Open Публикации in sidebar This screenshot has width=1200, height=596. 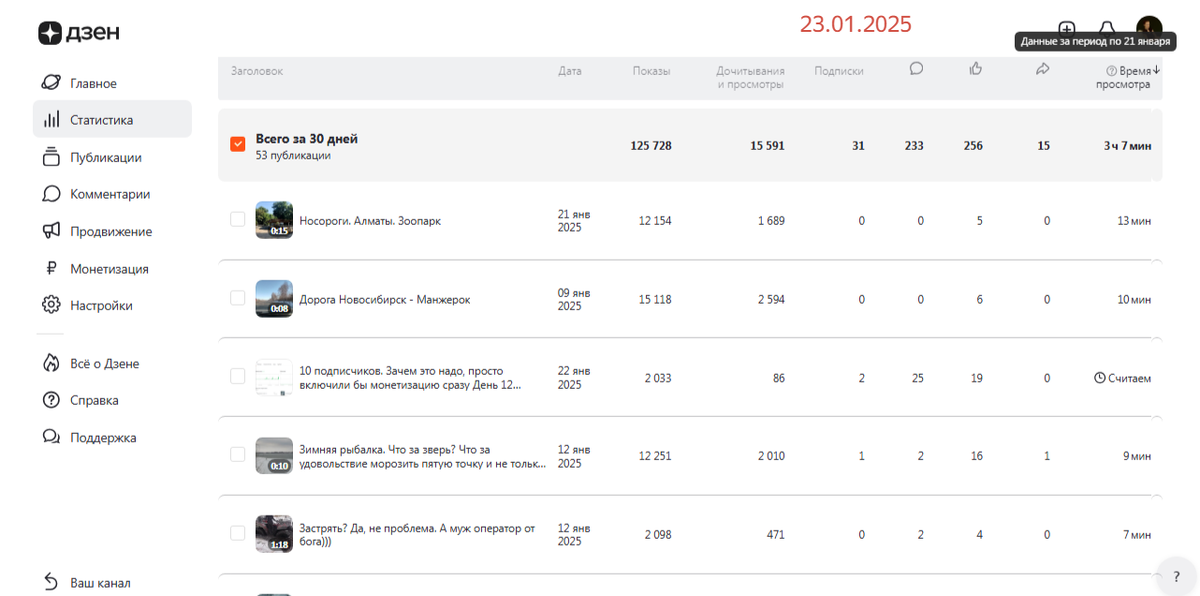point(112,157)
